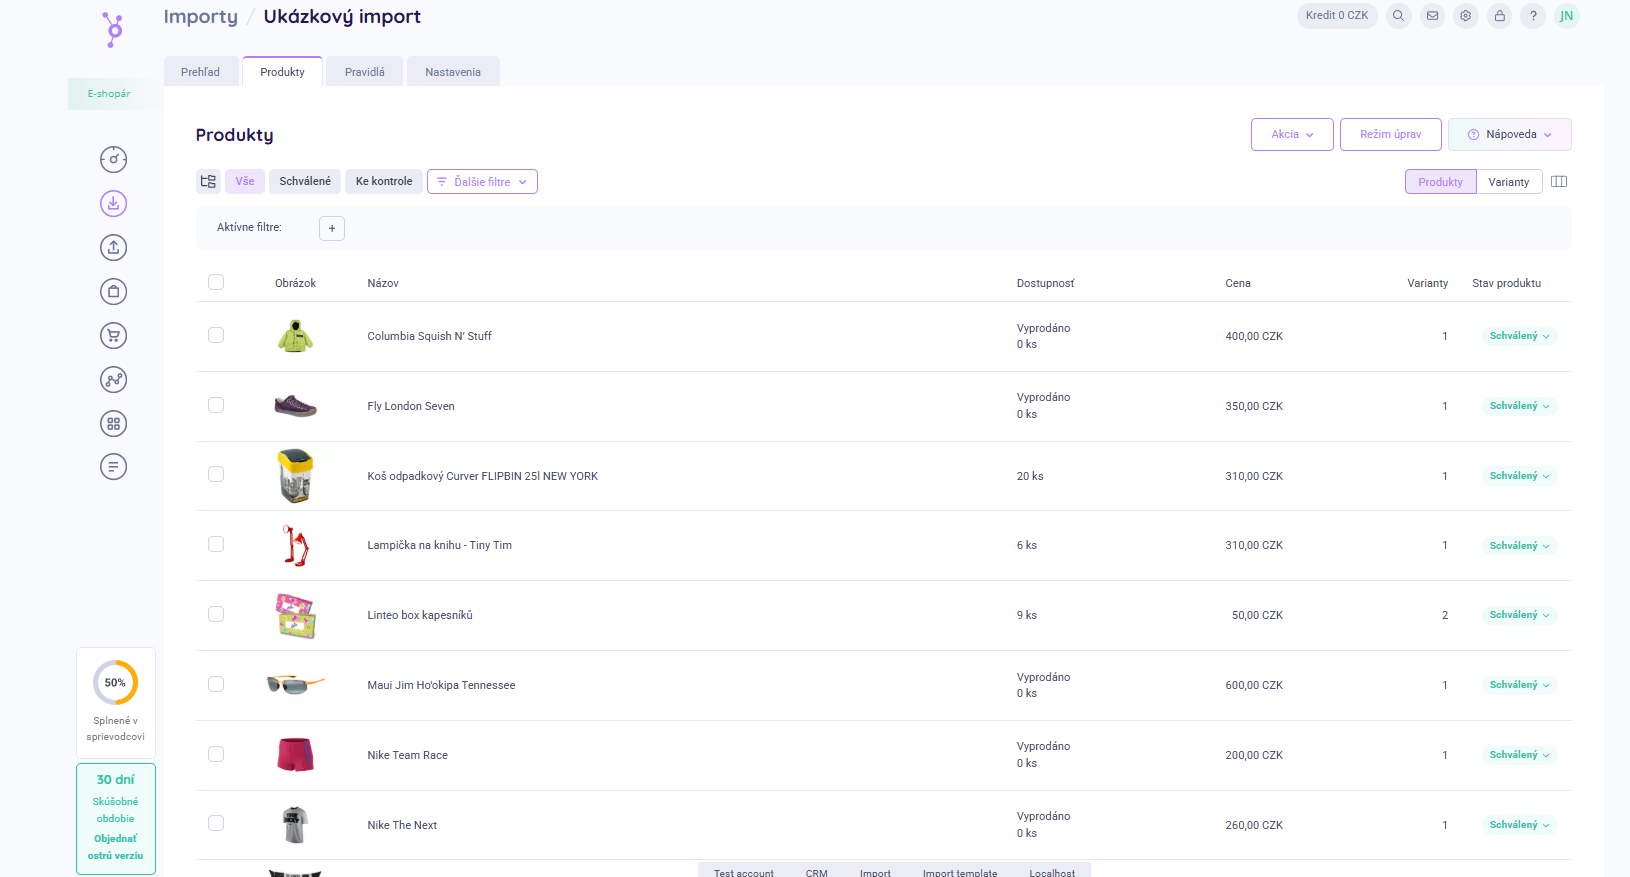Open the mail messages icon
Screen dimensions: 1630x877
pyautogui.click(x=1433, y=16)
